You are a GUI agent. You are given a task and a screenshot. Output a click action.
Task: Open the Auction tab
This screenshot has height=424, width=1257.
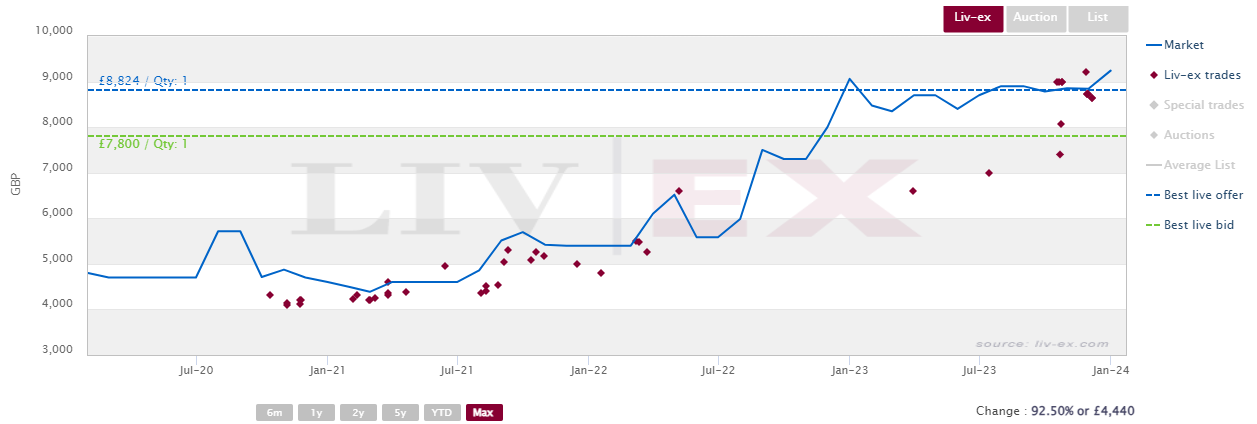[x=1035, y=18]
